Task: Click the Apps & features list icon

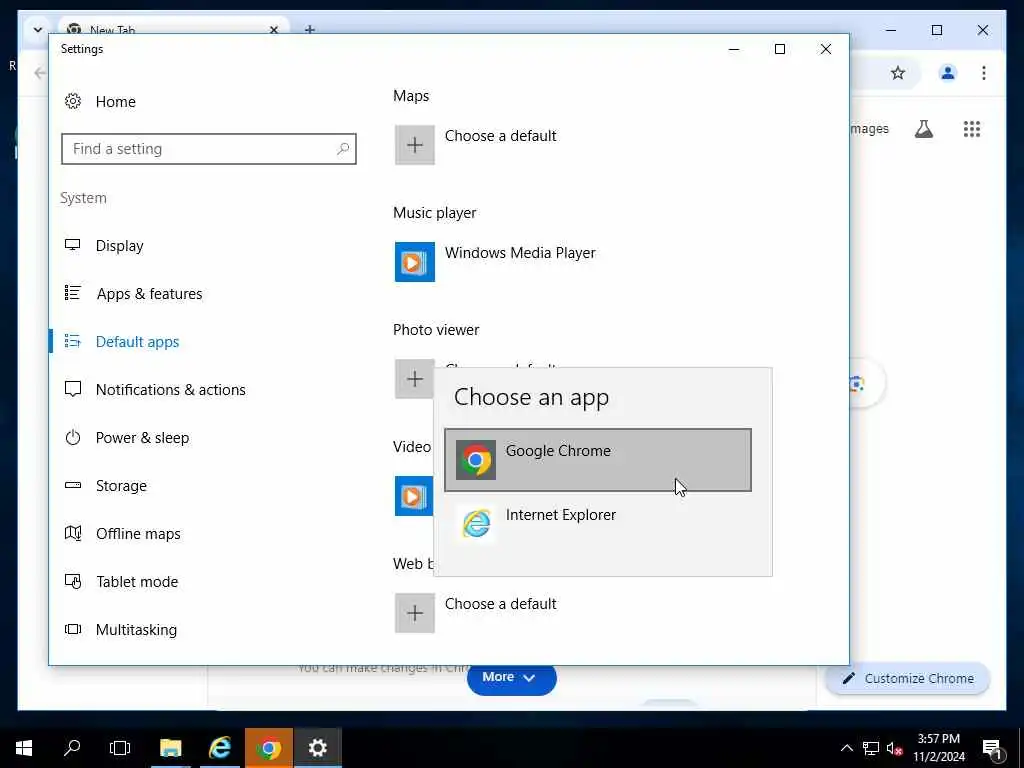Action: [72, 293]
